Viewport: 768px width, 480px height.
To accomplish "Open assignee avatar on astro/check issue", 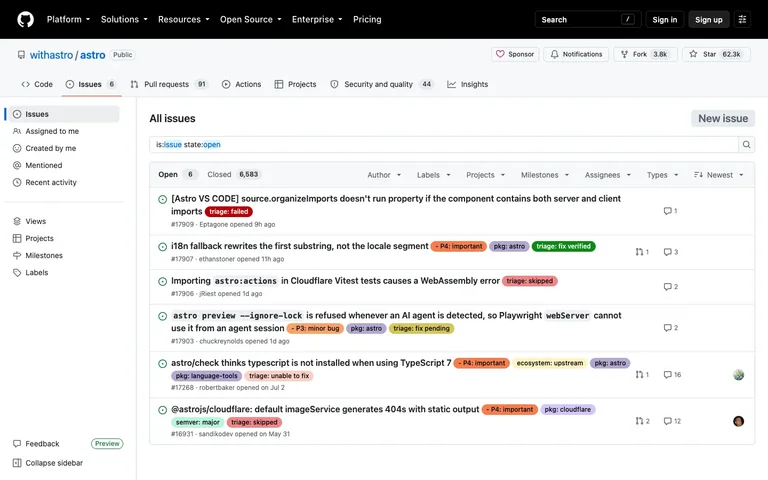I will [x=739, y=375].
